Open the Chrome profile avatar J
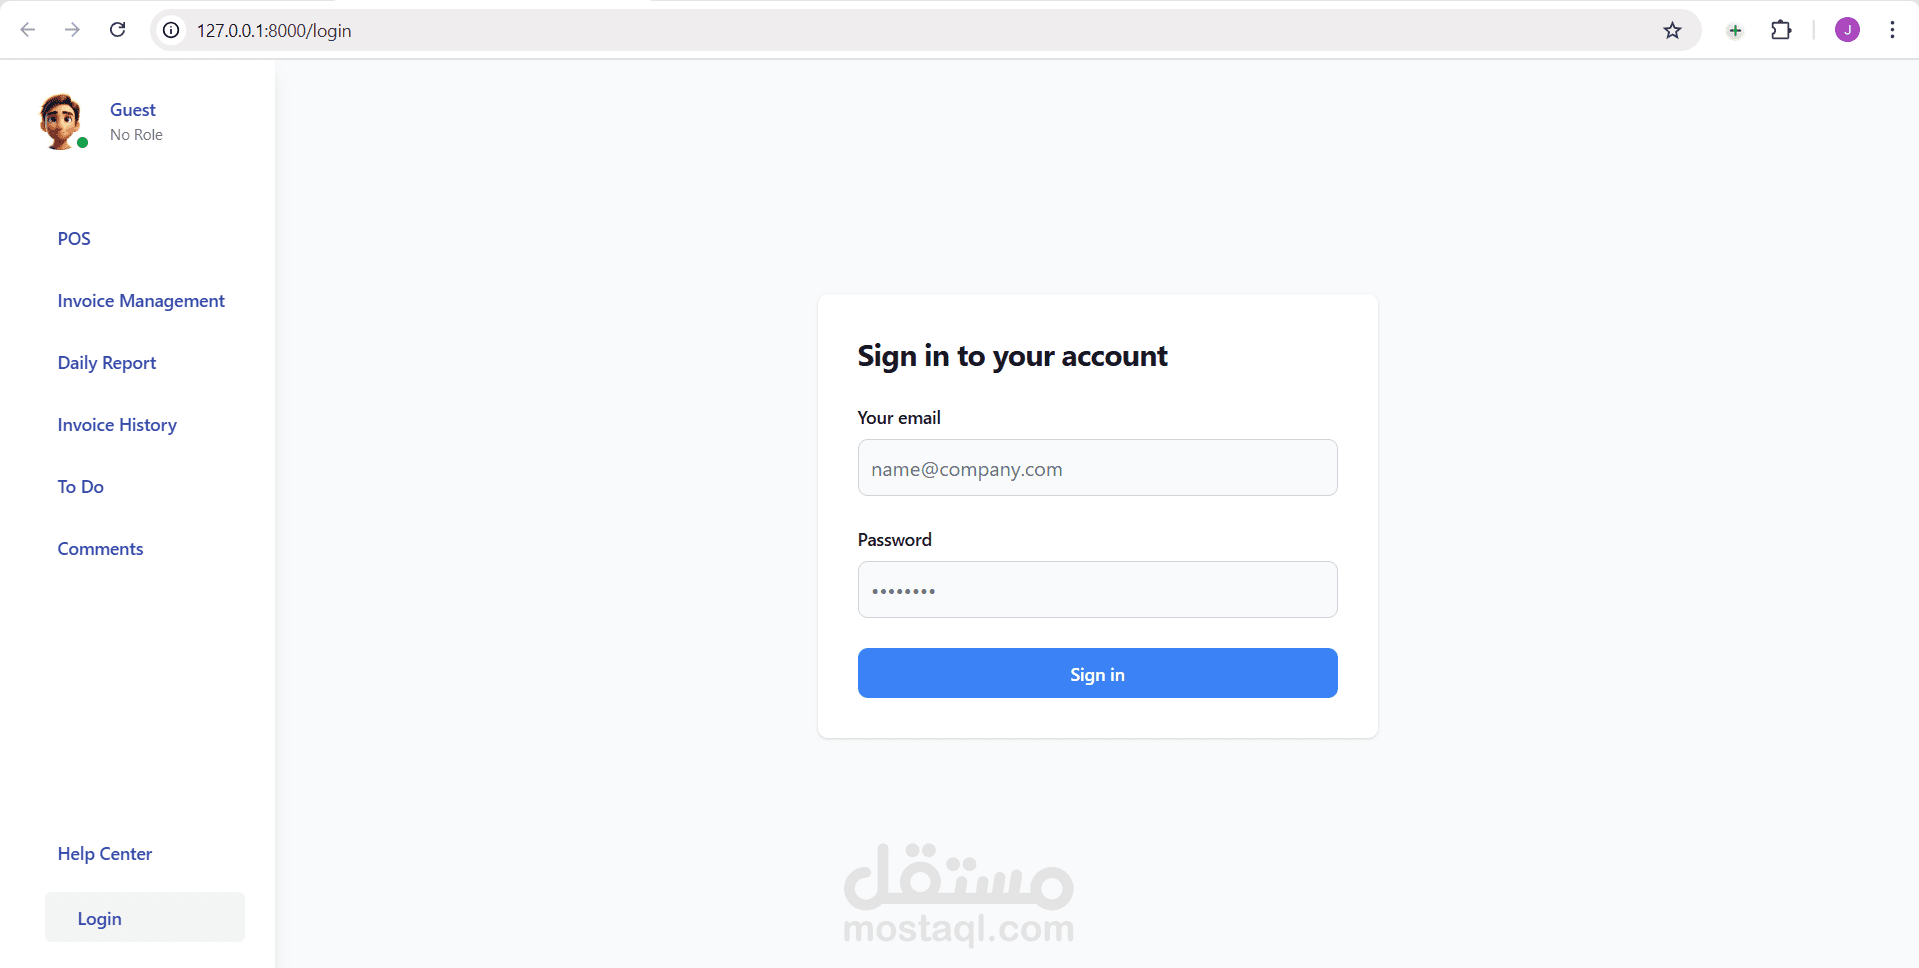The image size is (1919, 968). (1847, 30)
